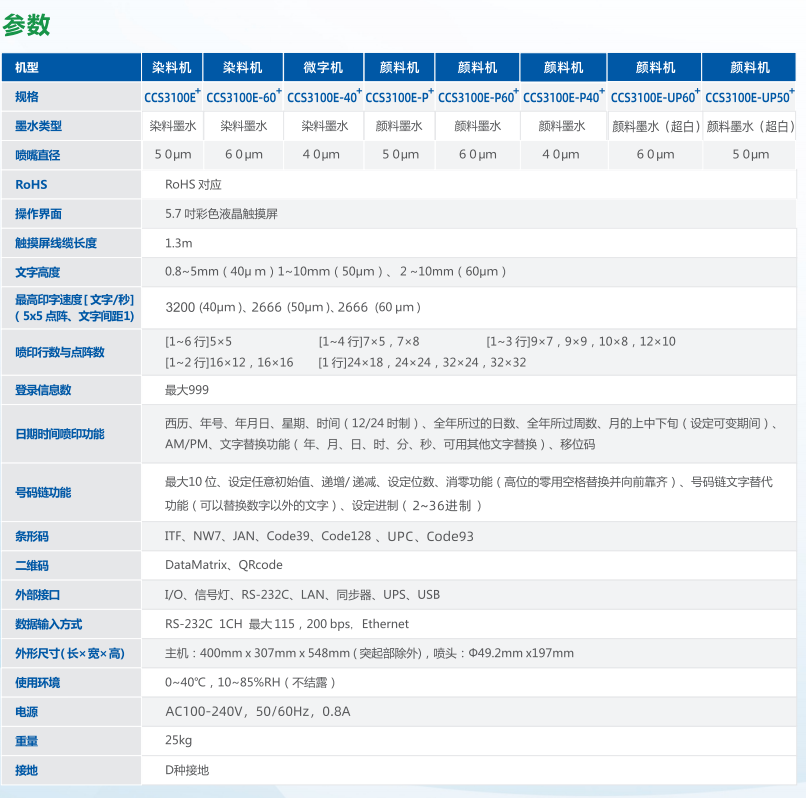This screenshot has height=798, width=806.
Task: Click the 日期时间喷印功能 row label
Action: click(60, 434)
